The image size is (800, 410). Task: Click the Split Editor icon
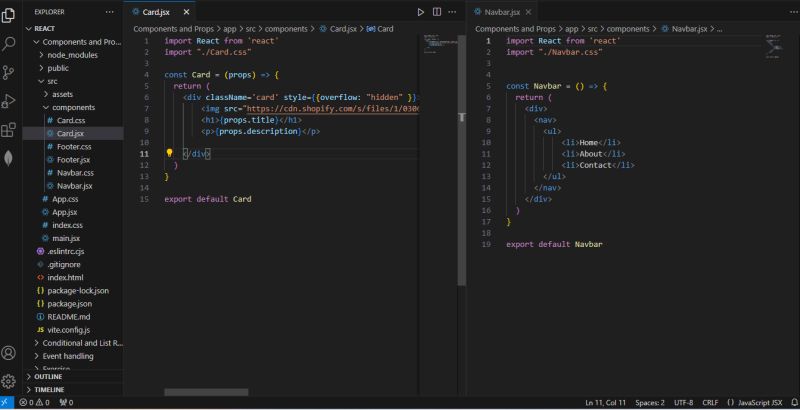pyautogui.click(x=437, y=12)
